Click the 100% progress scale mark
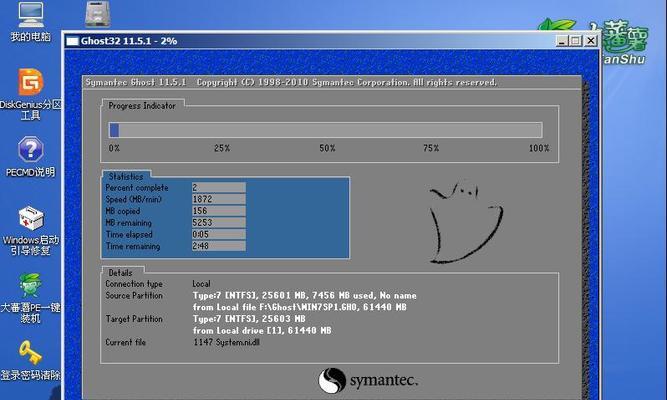This screenshot has height=400, width=667. point(539,148)
